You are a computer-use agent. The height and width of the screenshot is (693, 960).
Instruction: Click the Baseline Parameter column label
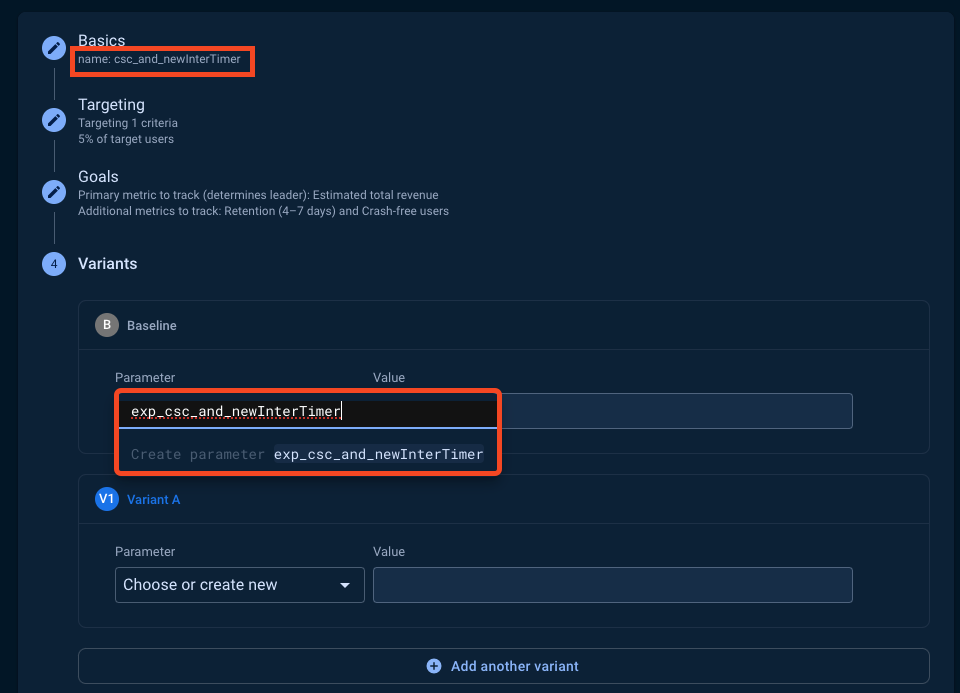tap(144, 378)
